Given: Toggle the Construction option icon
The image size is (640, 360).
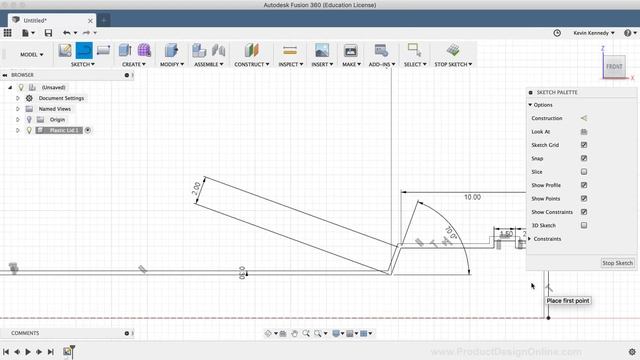Looking at the screenshot, I should click(x=584, y=118).
